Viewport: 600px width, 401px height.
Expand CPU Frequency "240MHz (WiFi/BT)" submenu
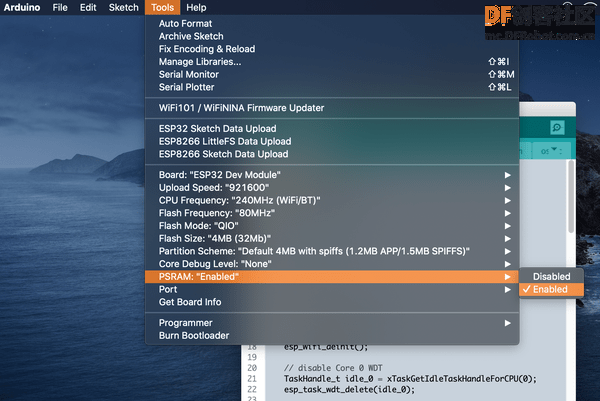pyautogui.click(x=332, y=200)
